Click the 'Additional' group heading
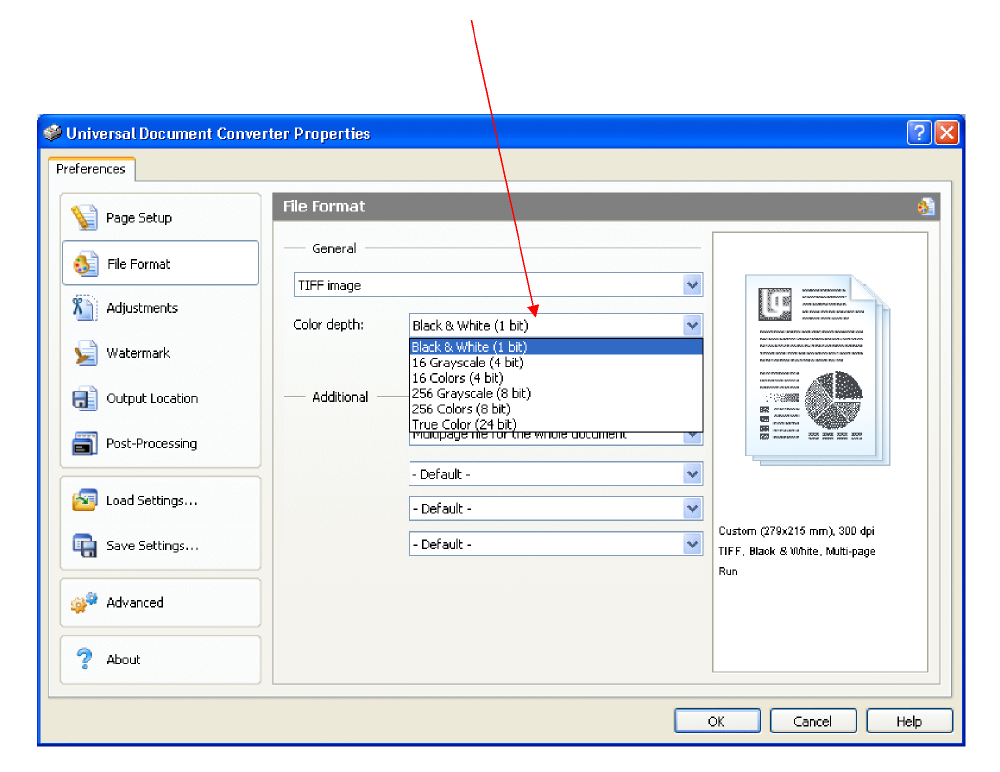The height and width of the screenshot is (772, 1000). (x=340, y=397)
